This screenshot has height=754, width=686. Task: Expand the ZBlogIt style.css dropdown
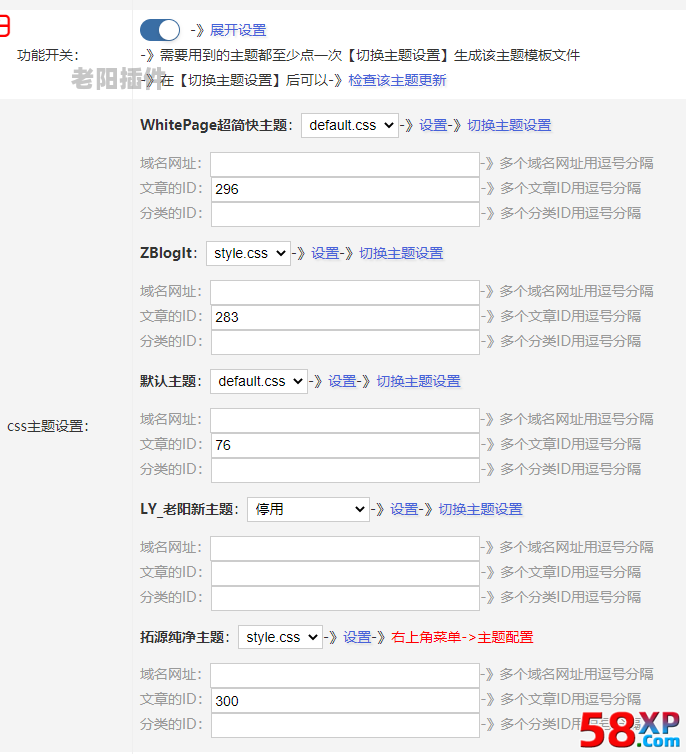point(248,253)
